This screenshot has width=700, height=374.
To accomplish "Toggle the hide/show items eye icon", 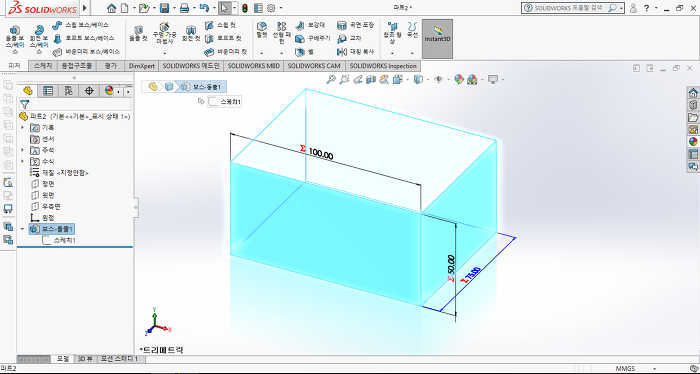I will coord(438,79).
